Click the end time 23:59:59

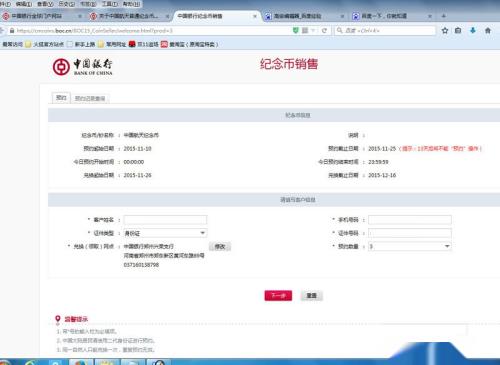(x=378, y=162)
